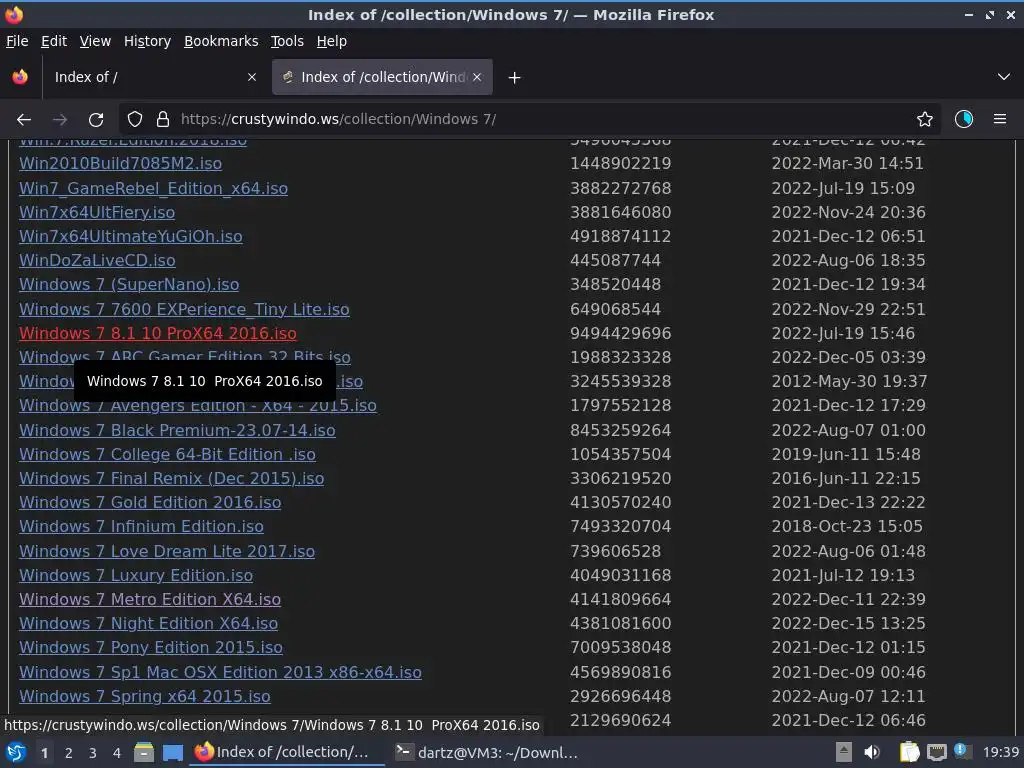The image size is (1024, 768).
Task: Open Windows 7 Night Edition X64.iso
Action: click(x=148, y=624)
